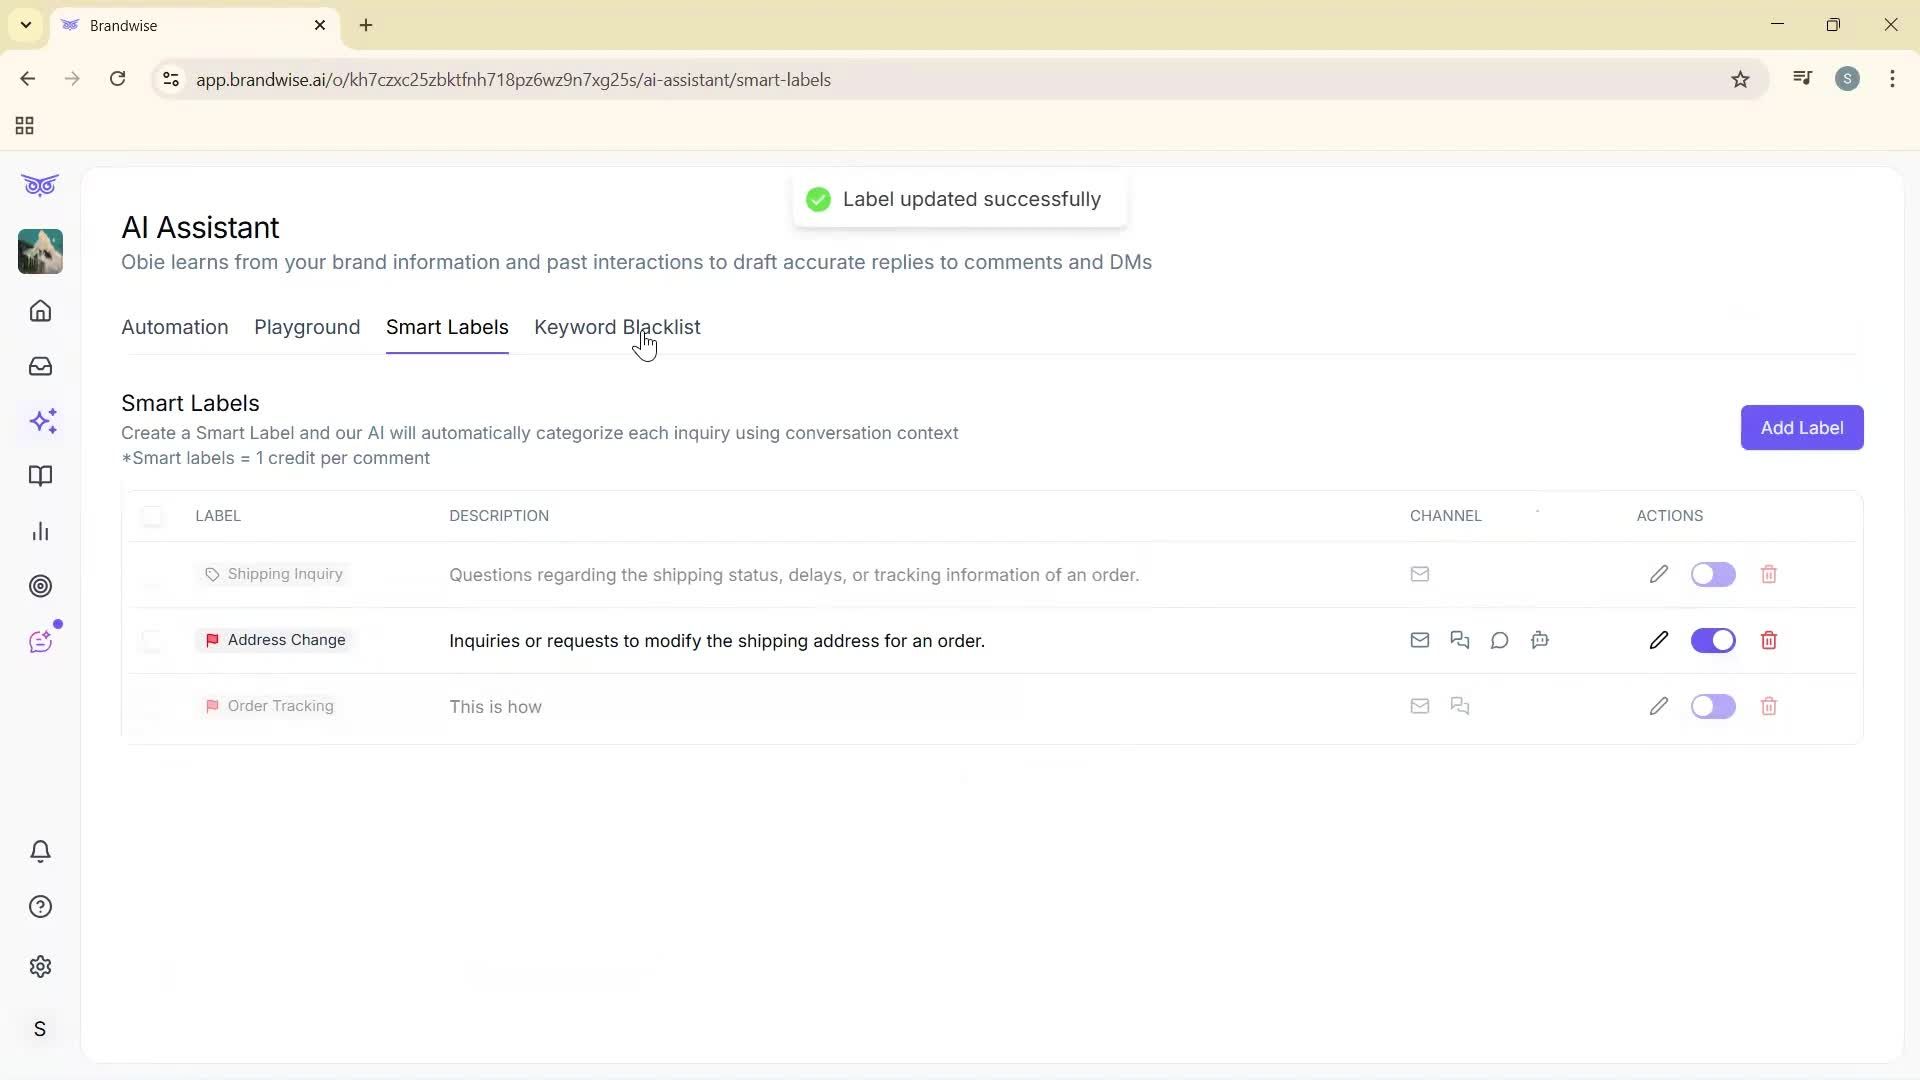Disable the Address Change label toggle
Viewport: 1920px width, 1080px height.
pos(1712,640)
